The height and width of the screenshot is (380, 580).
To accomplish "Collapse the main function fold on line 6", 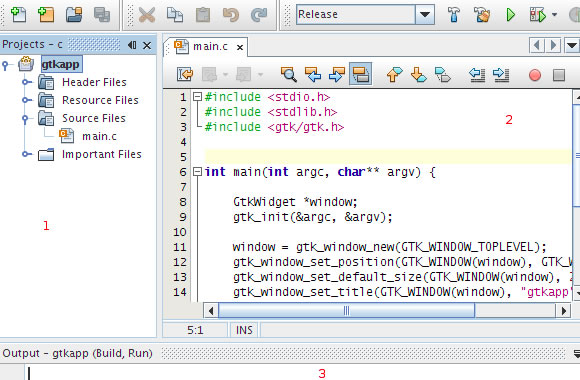I will pyautogui.click(x=198, y=172).
